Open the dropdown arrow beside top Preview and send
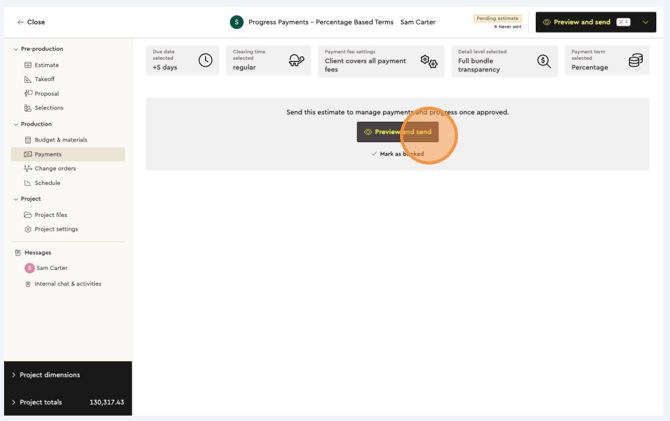 [646, 22]
